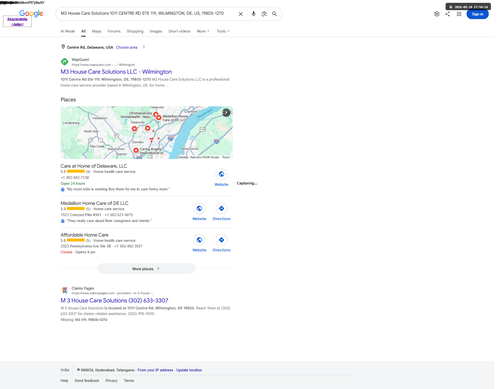Open website icon for Care at Home of Delaware
Image resolution: width=500 pixels, height=389 pixels.
point(221,174)
